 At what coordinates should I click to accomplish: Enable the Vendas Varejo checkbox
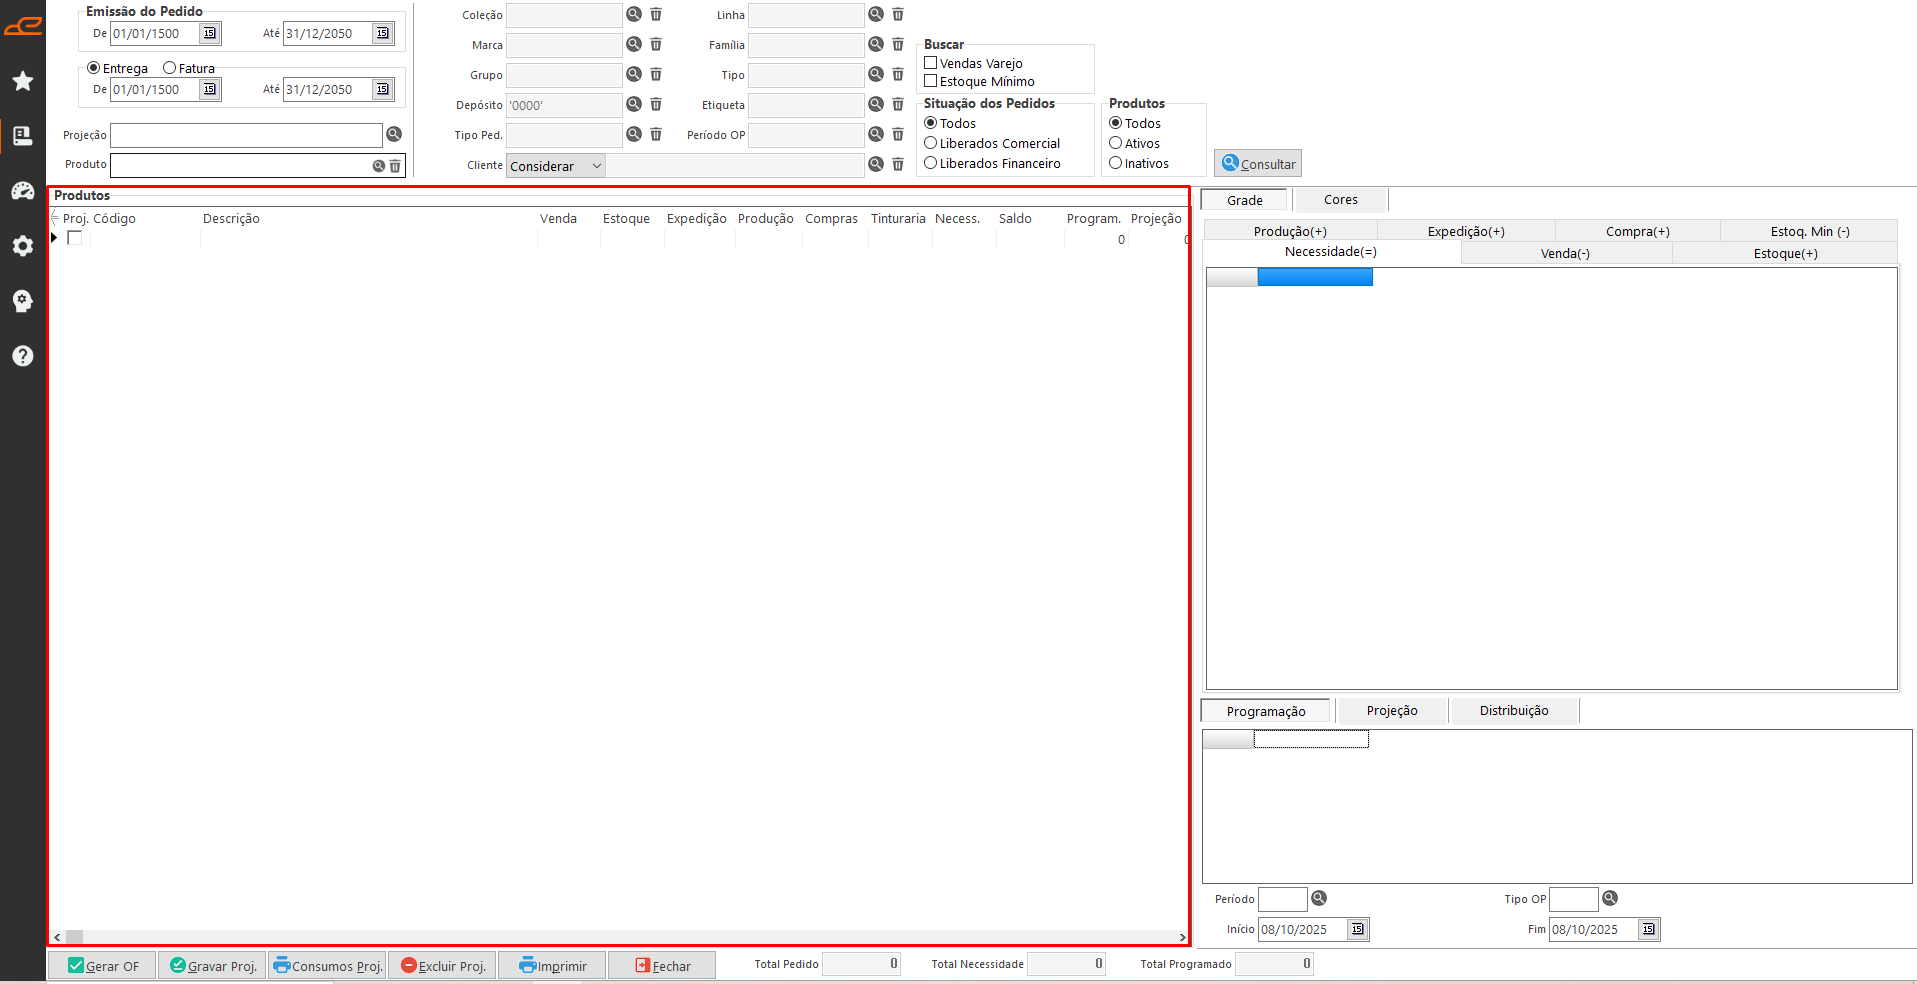click(931, 63)
